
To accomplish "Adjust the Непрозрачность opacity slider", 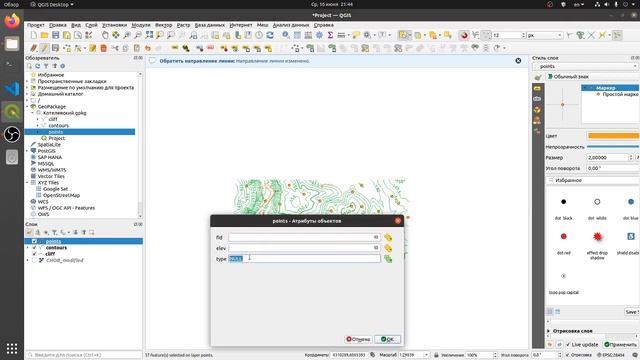I will 613,147.
